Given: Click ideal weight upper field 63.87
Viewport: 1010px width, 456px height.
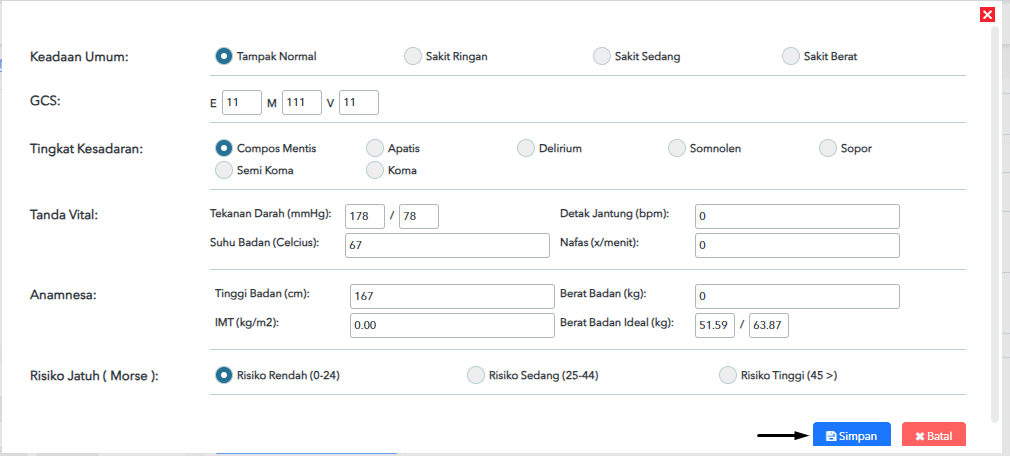Looking at the screenshot, I should [x=769, y=325].
